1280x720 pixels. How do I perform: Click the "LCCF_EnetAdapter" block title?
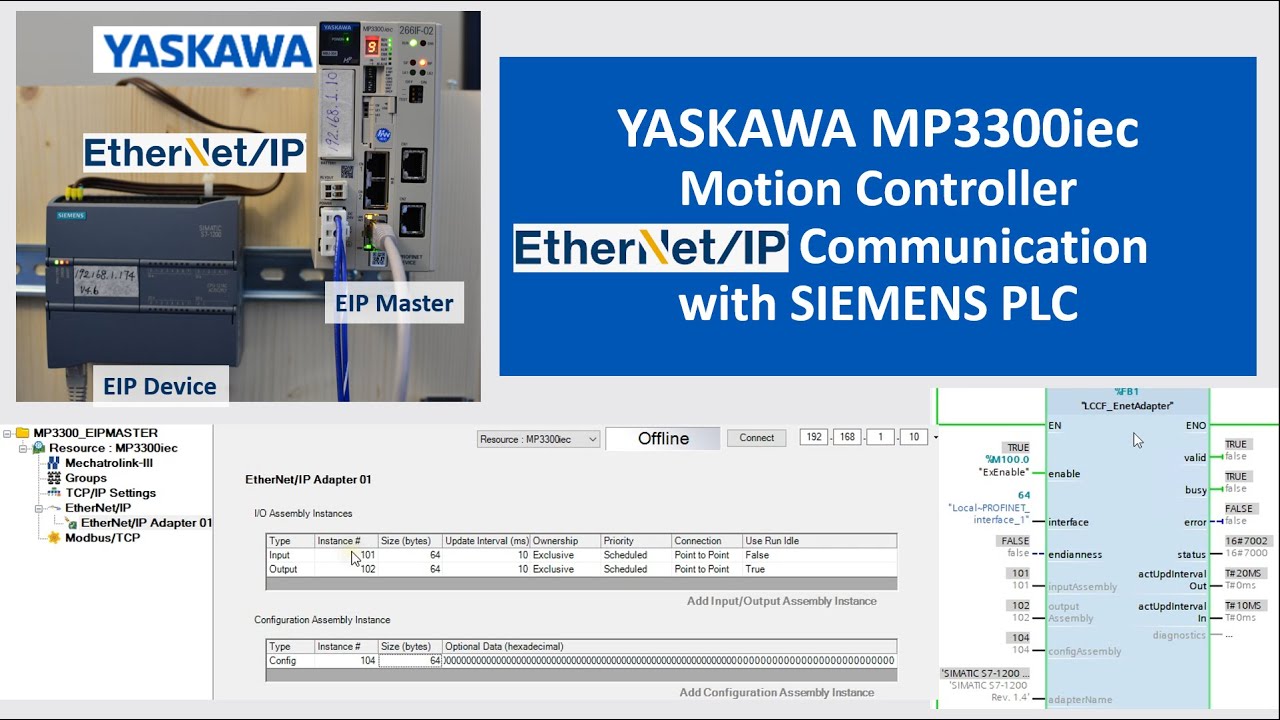pyautogui.click(x=1127, y=406)
